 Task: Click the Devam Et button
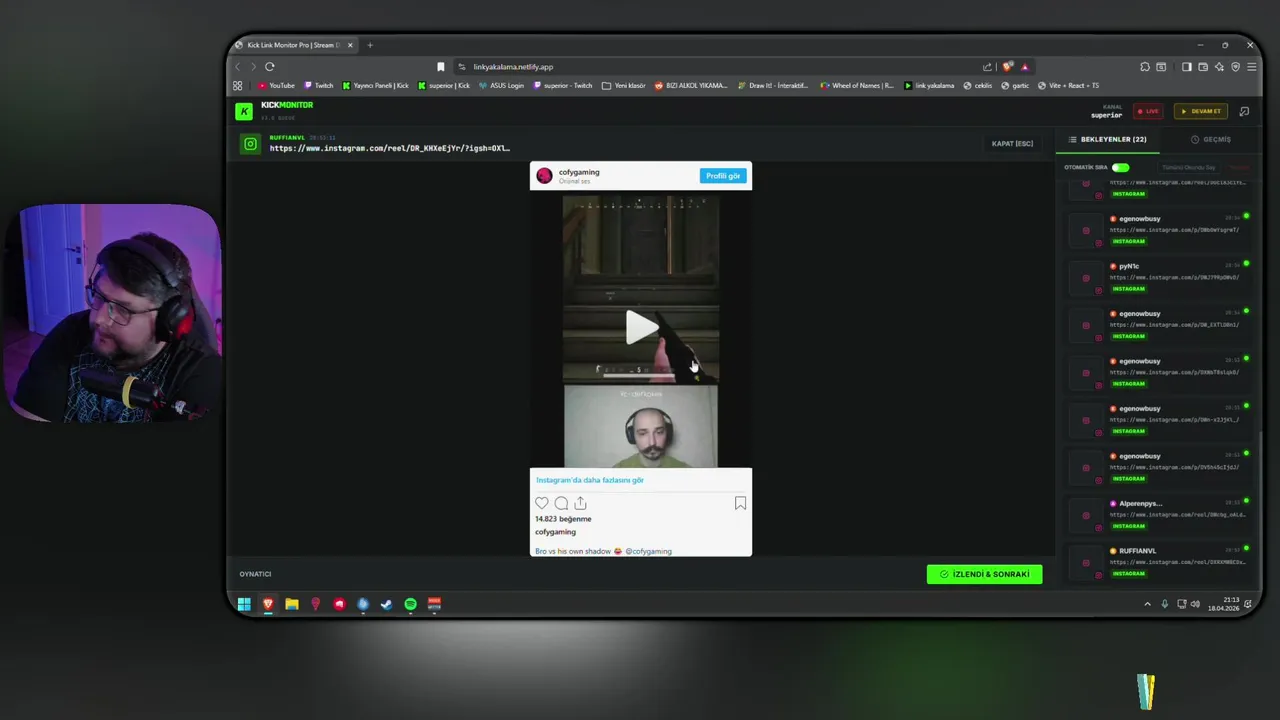(x=1200, y=111)
